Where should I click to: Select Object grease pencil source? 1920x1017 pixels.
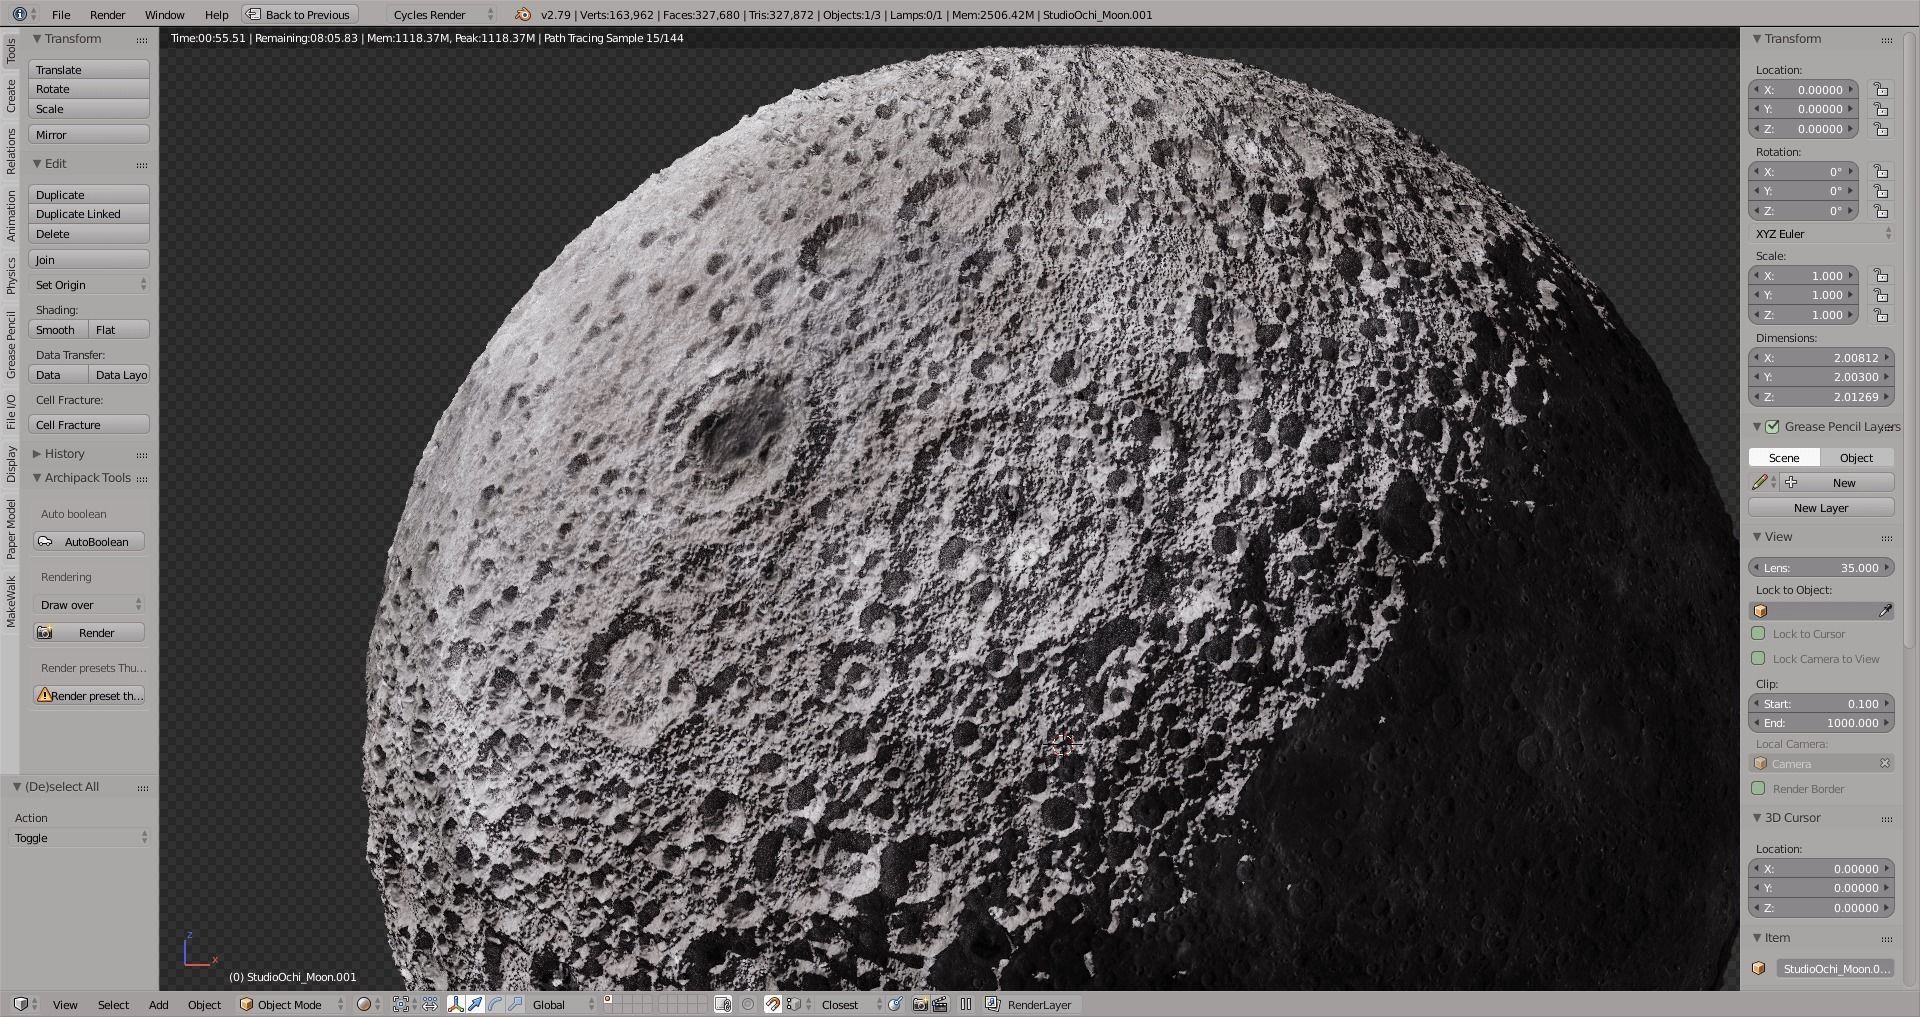click(1857, 458)
